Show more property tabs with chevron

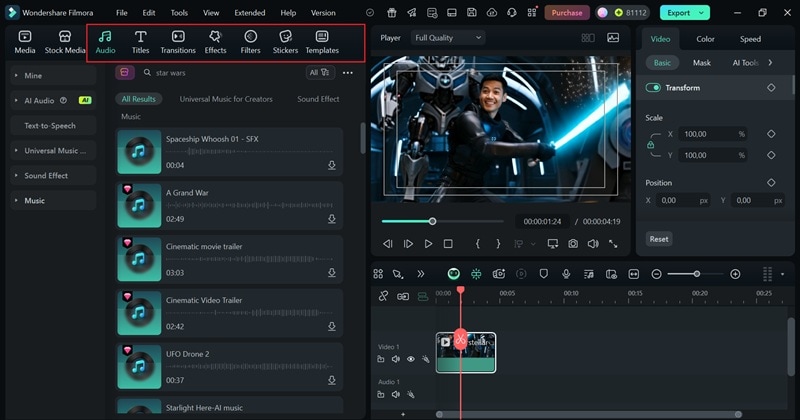click(770, 63)
